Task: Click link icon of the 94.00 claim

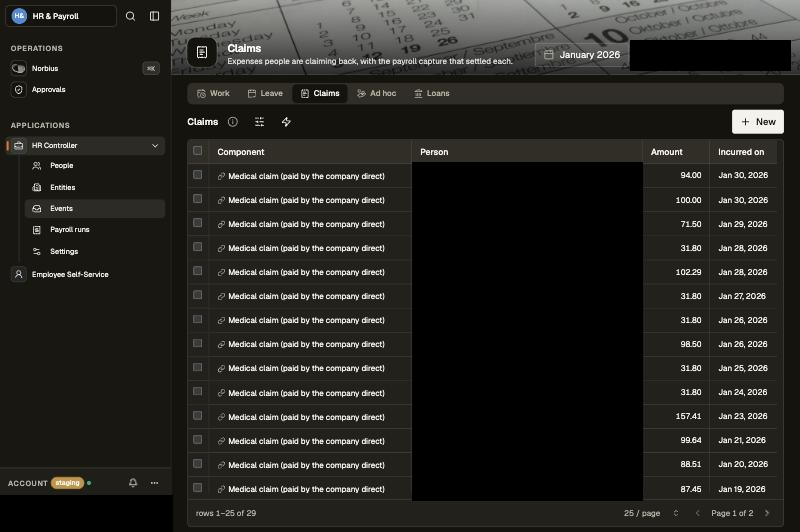Action: tap(221, 176)
